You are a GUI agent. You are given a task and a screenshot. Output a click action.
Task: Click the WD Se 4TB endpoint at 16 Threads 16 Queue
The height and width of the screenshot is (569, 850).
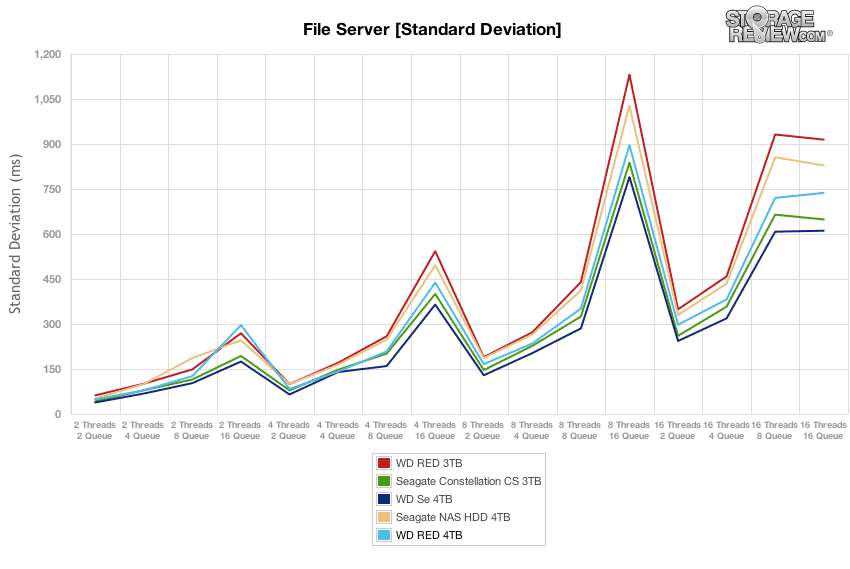pyautogui.click(x=823, y=231)
